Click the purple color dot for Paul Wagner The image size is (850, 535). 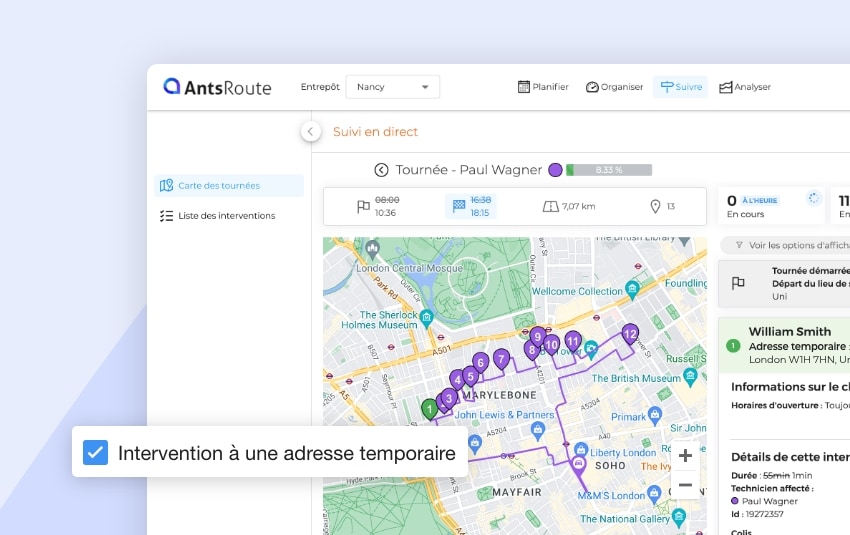pos(555,170)
